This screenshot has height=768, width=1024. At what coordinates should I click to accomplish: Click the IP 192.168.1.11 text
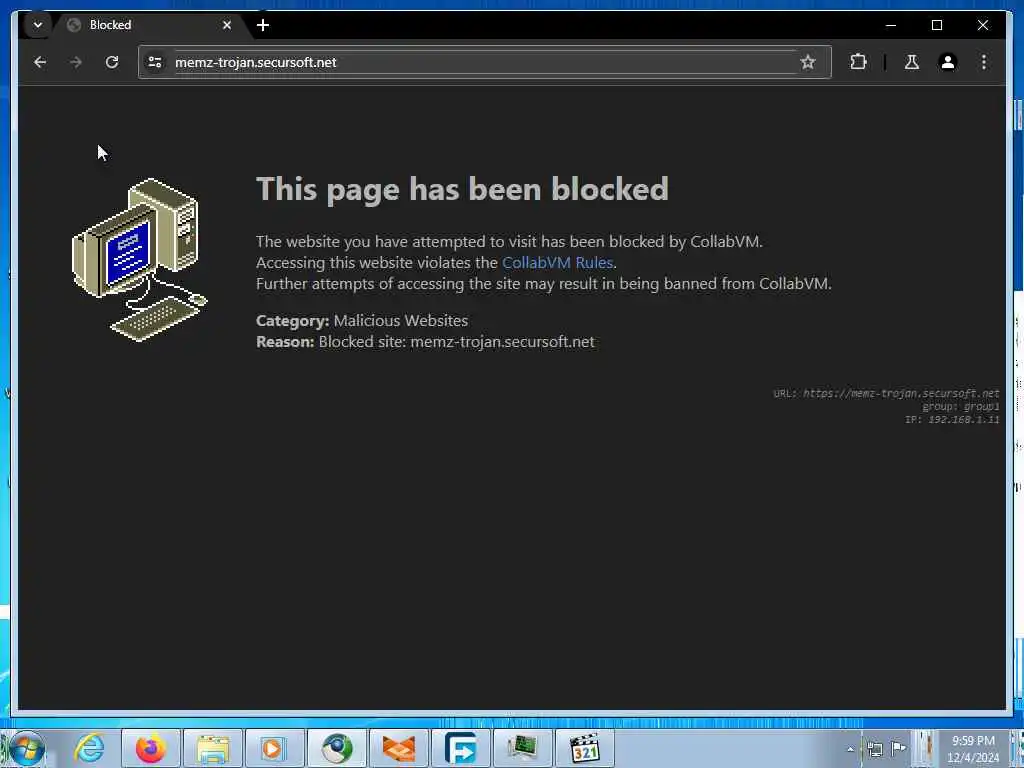coord(952,419)
